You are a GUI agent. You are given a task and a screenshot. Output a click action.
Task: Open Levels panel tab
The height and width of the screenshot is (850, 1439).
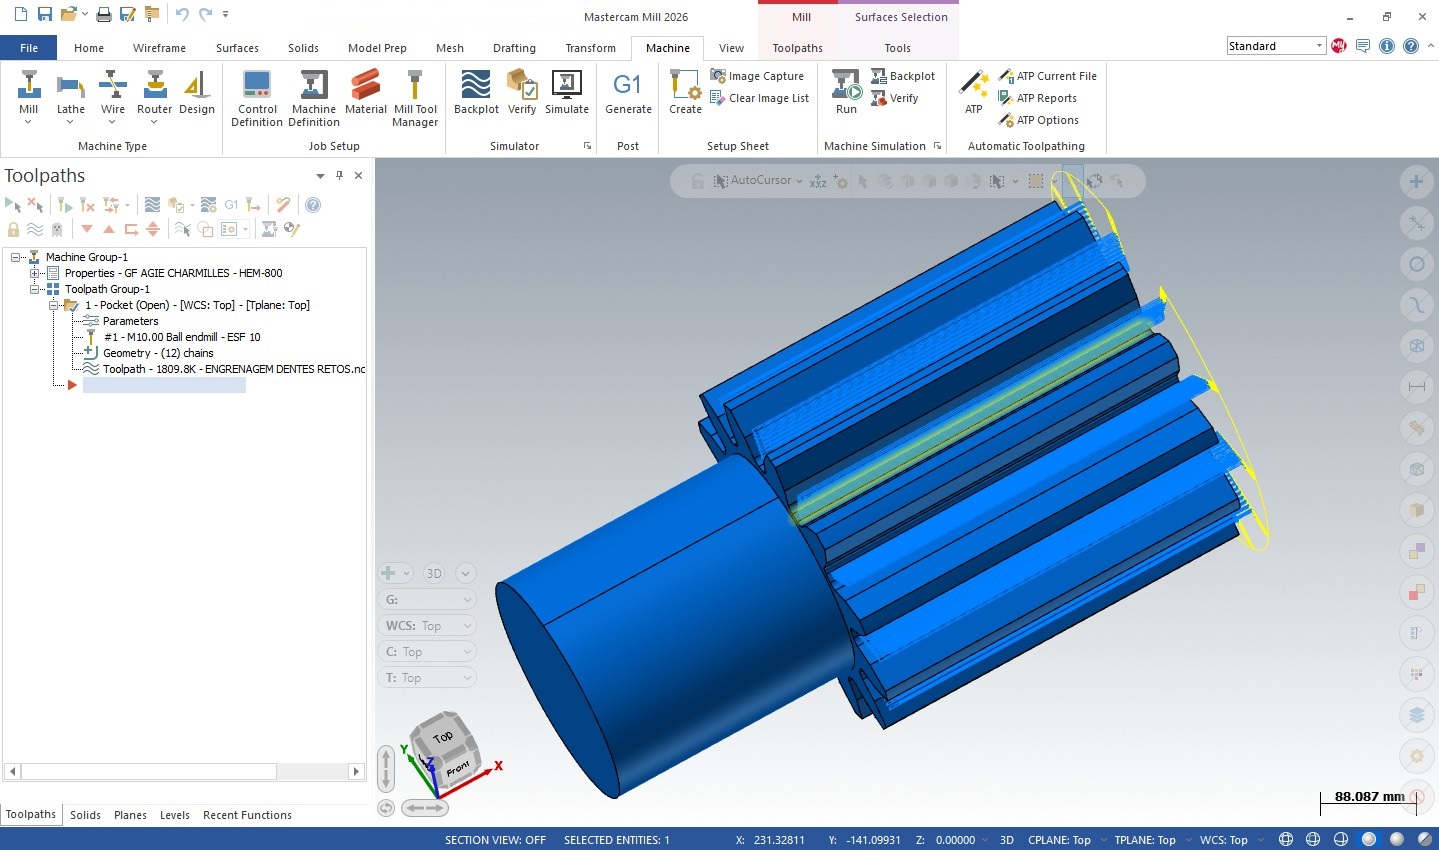174,815
